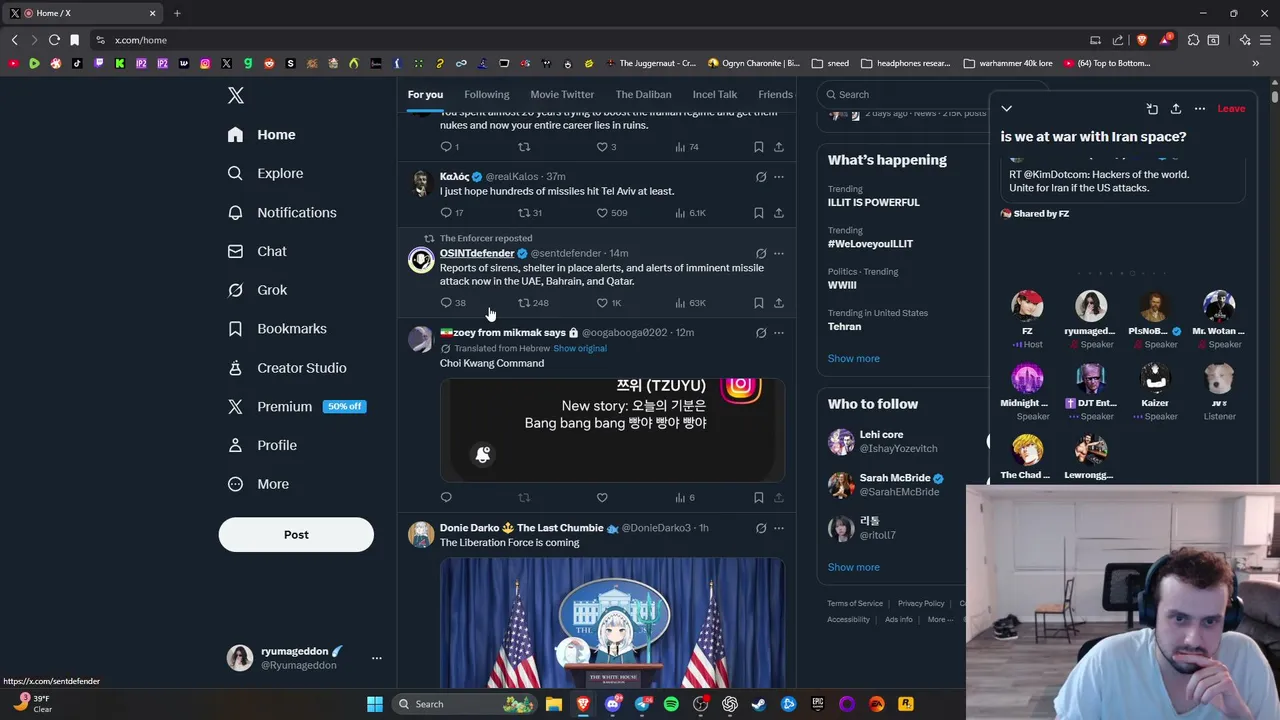Open more options on Καλός post
This screenshot has height=720, width=1280.
click(x=779, y=177)
